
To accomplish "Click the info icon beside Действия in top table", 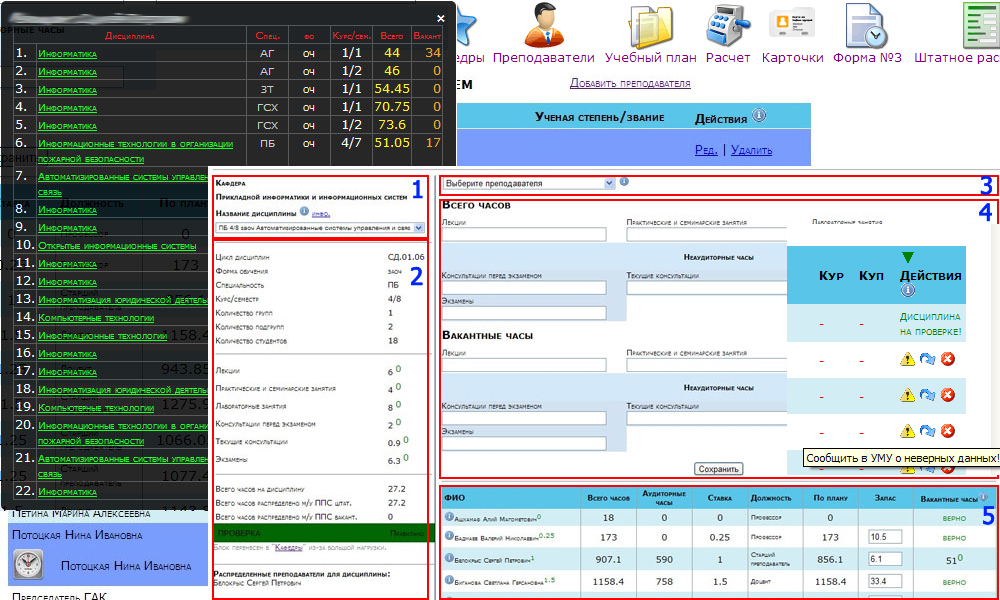I will 759,117.
